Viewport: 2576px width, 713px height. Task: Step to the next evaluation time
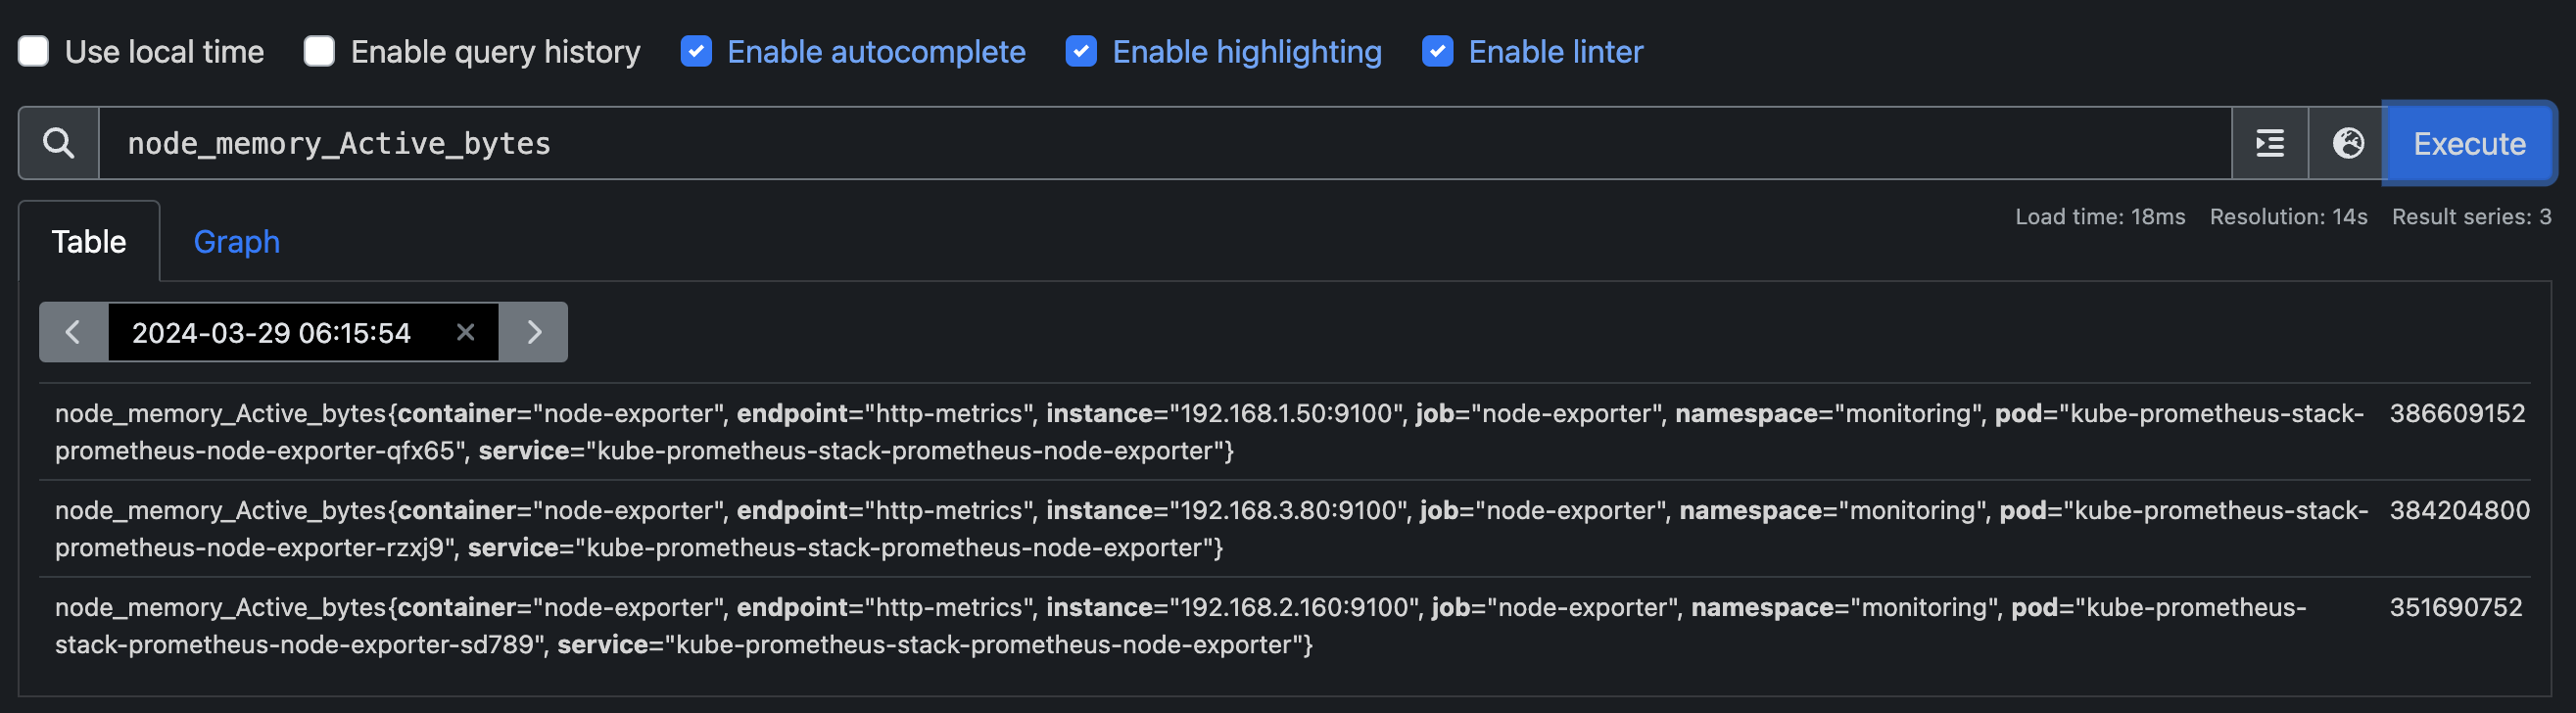point(534,332)
